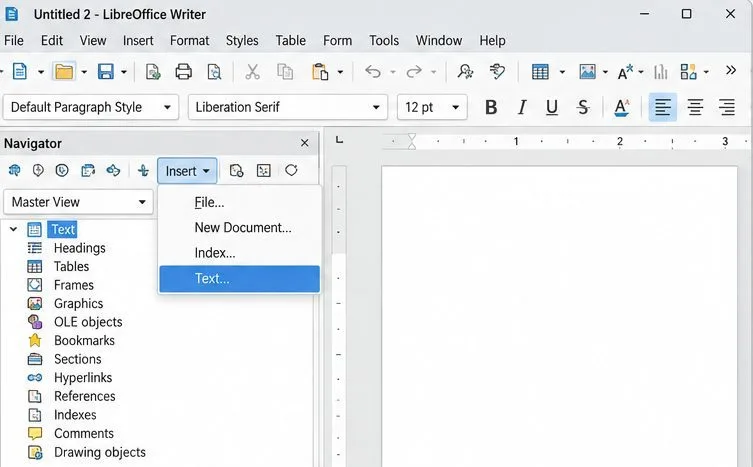Toggle Bold formatting
753x467 pixels.
pos(491,107)
